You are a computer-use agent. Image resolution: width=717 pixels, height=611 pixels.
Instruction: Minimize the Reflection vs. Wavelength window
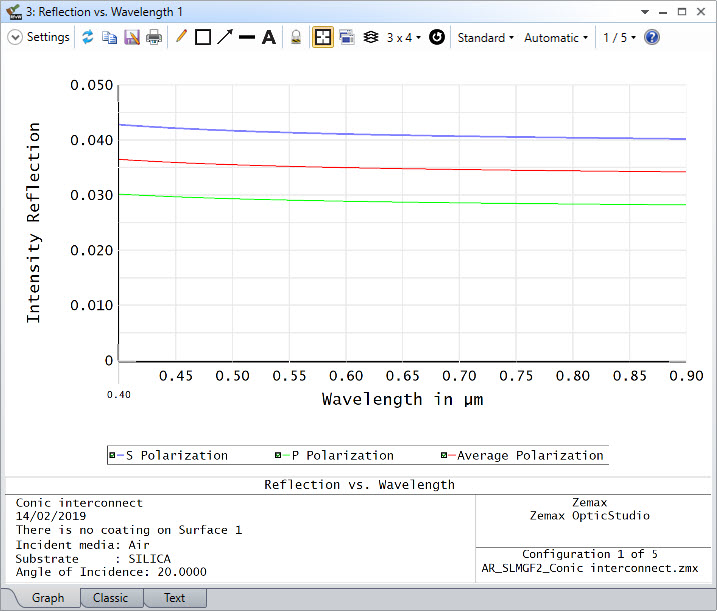point(663,12)
